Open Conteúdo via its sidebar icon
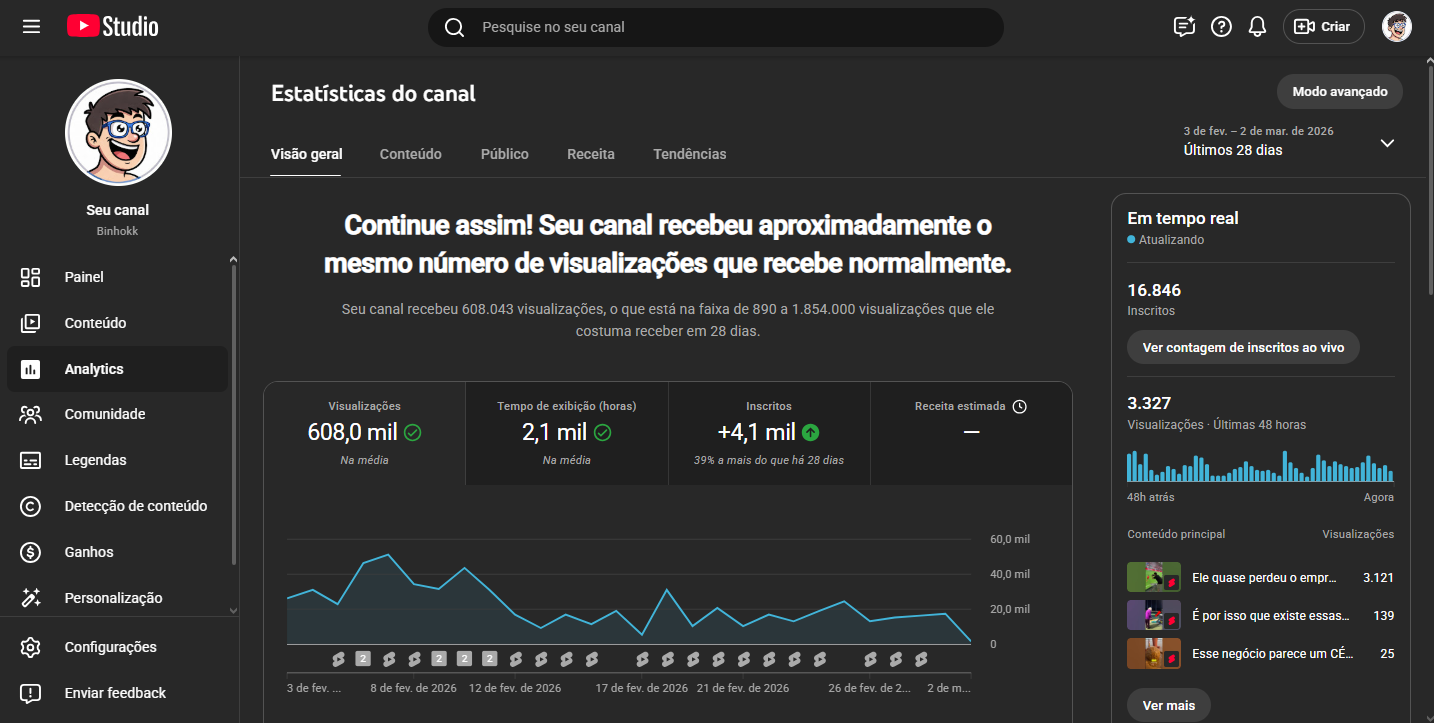 (31, 323)
